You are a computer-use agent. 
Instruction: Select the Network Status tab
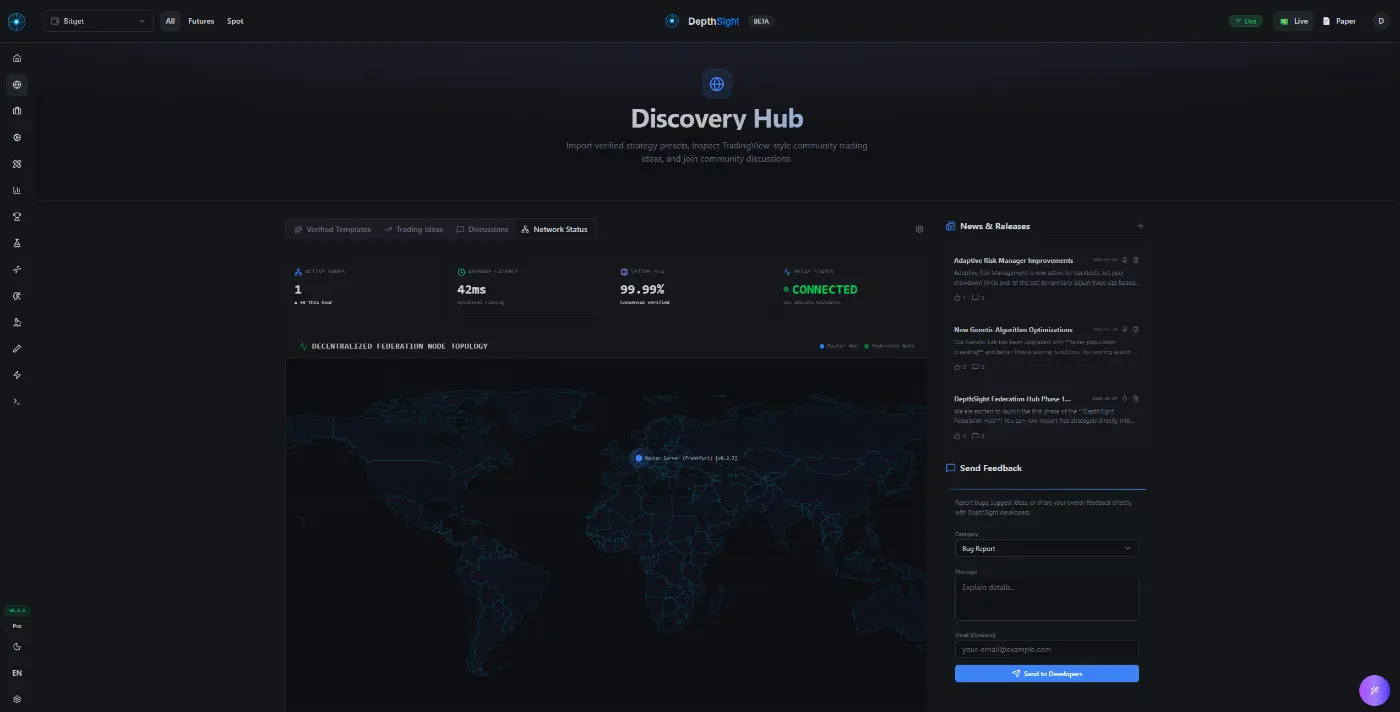pyautogui.click(x=555, y=229)
